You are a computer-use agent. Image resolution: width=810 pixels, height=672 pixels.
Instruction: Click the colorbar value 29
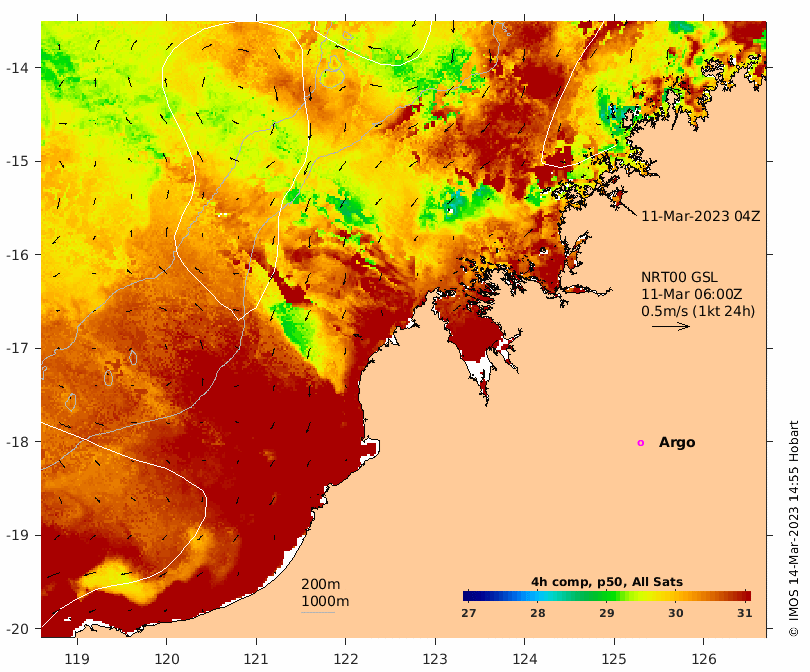607,613
